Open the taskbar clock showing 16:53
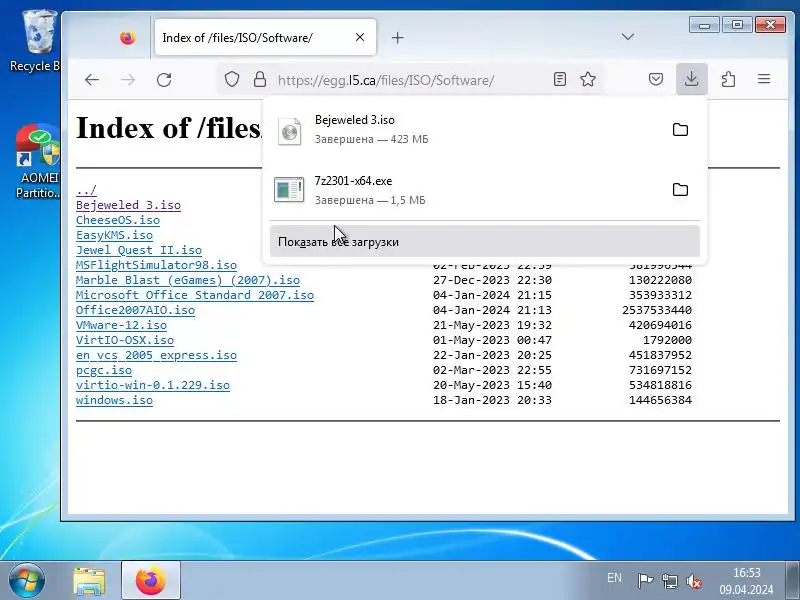Screen dimensions: 800x600 [746, 581]
